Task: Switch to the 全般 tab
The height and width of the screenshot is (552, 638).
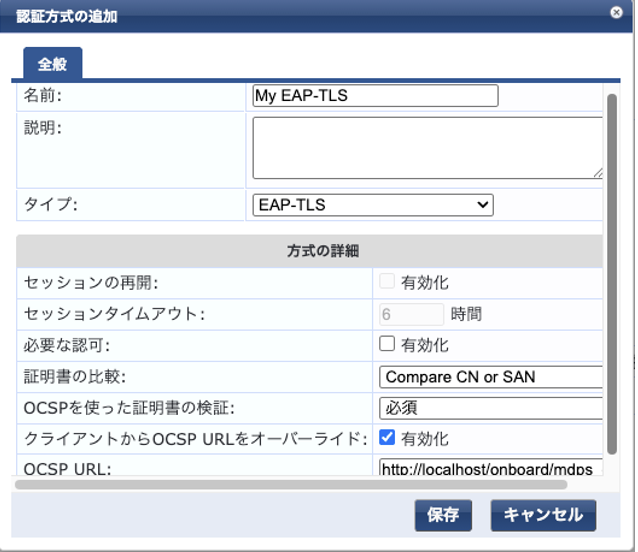Action: [x=52, y=63]
